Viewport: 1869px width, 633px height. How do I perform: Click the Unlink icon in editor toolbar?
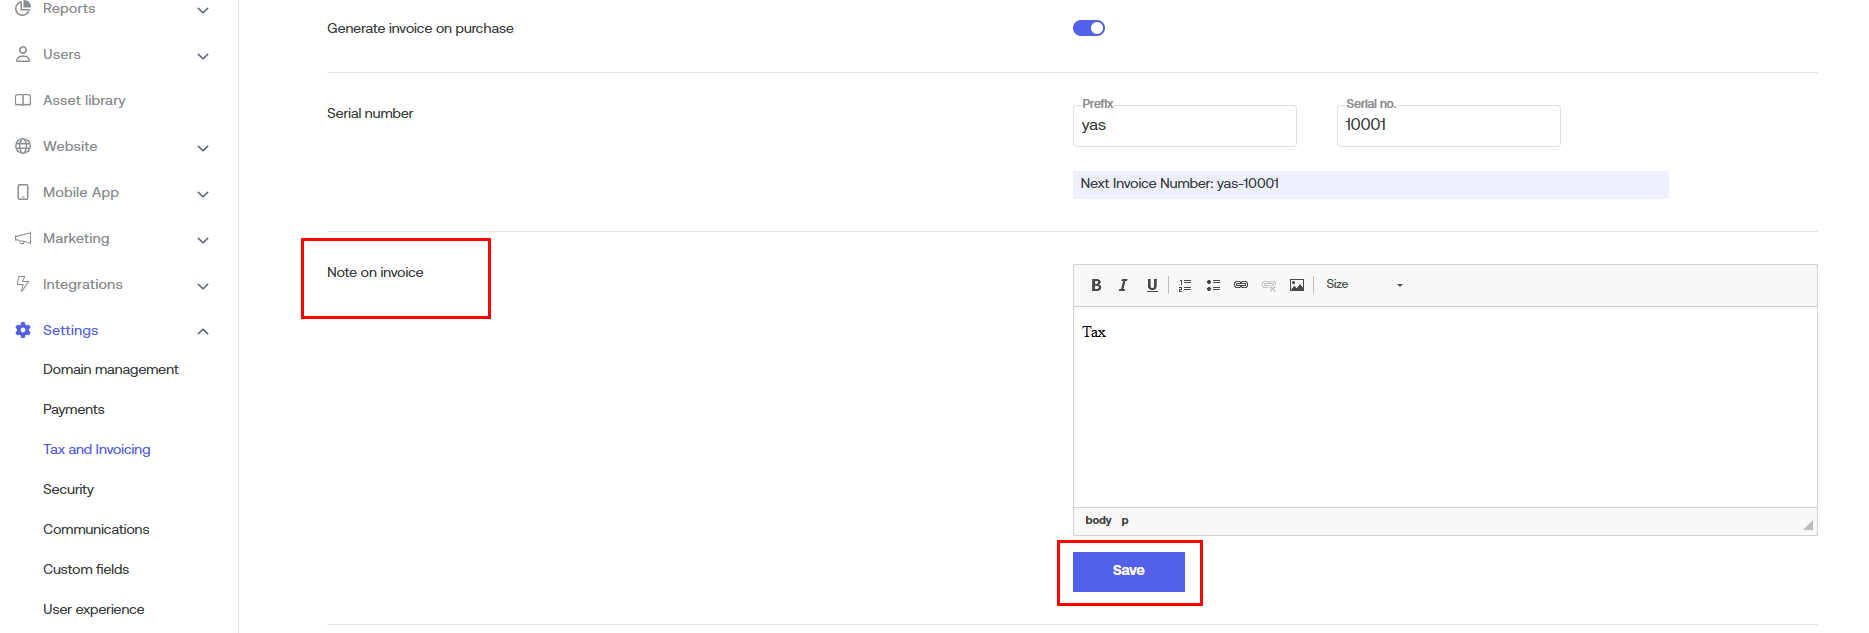(1269, 285)
